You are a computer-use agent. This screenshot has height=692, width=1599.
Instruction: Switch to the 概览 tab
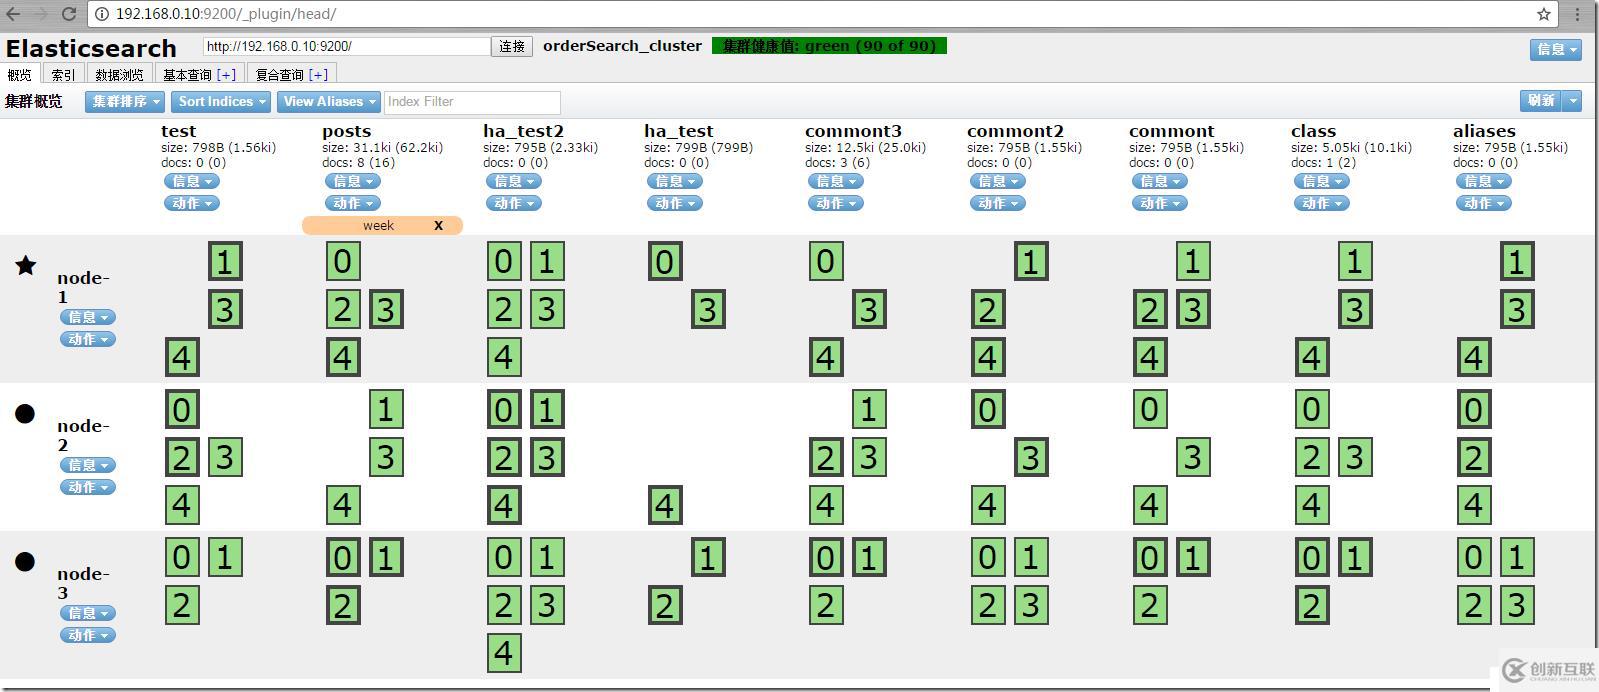20,74
